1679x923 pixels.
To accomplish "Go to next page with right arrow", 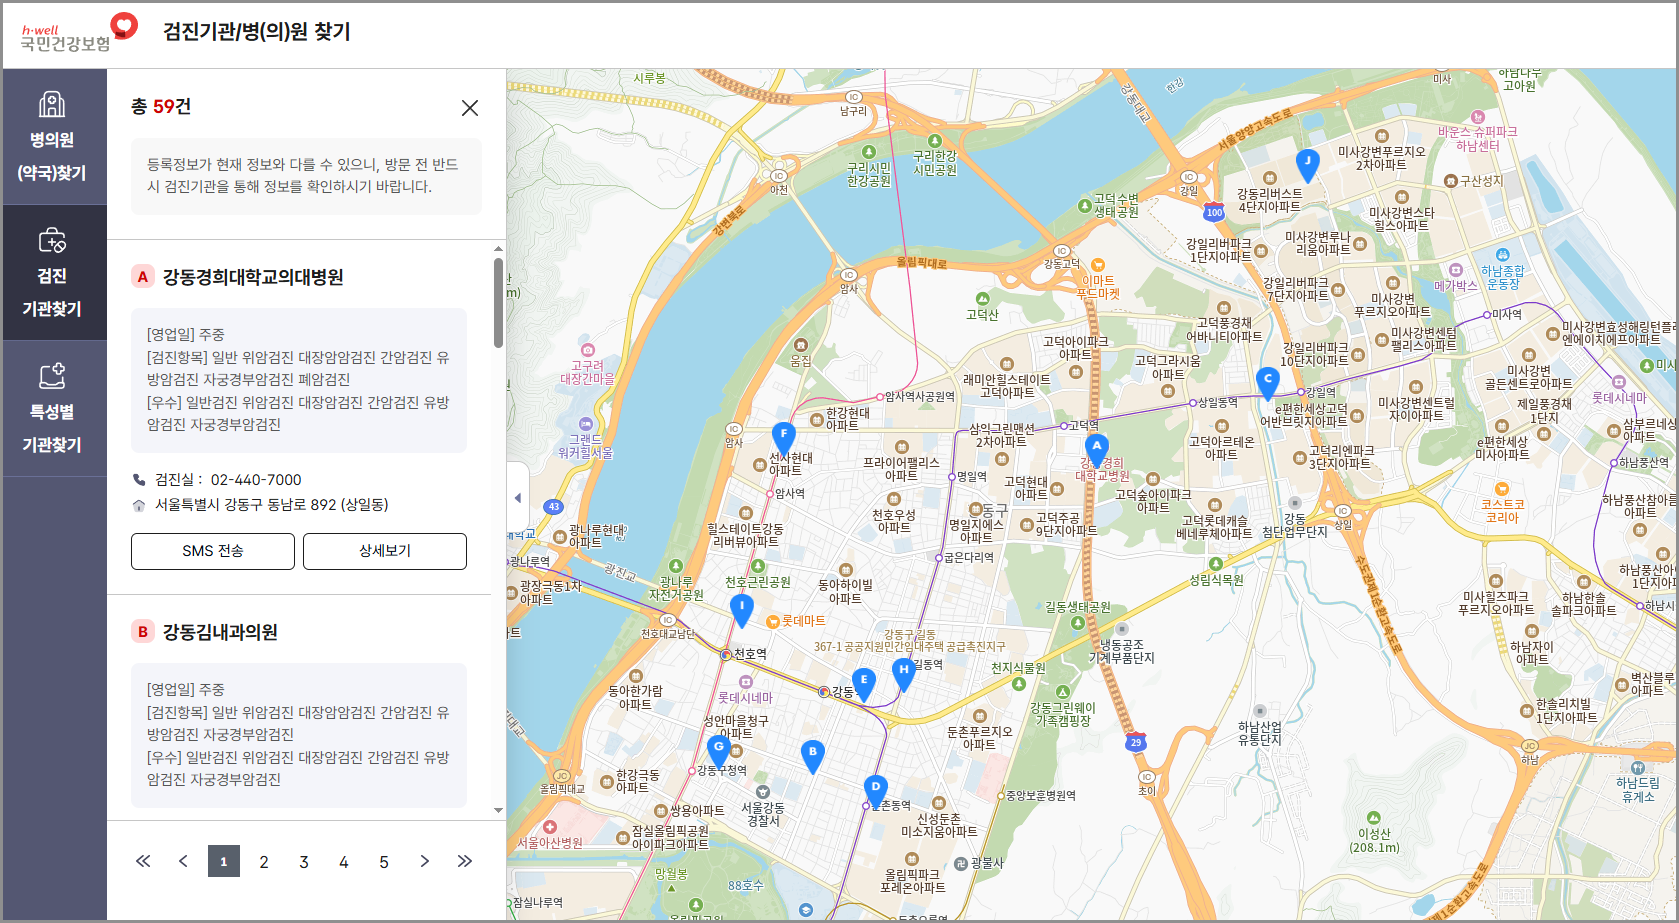I will [x=424, y=860].
